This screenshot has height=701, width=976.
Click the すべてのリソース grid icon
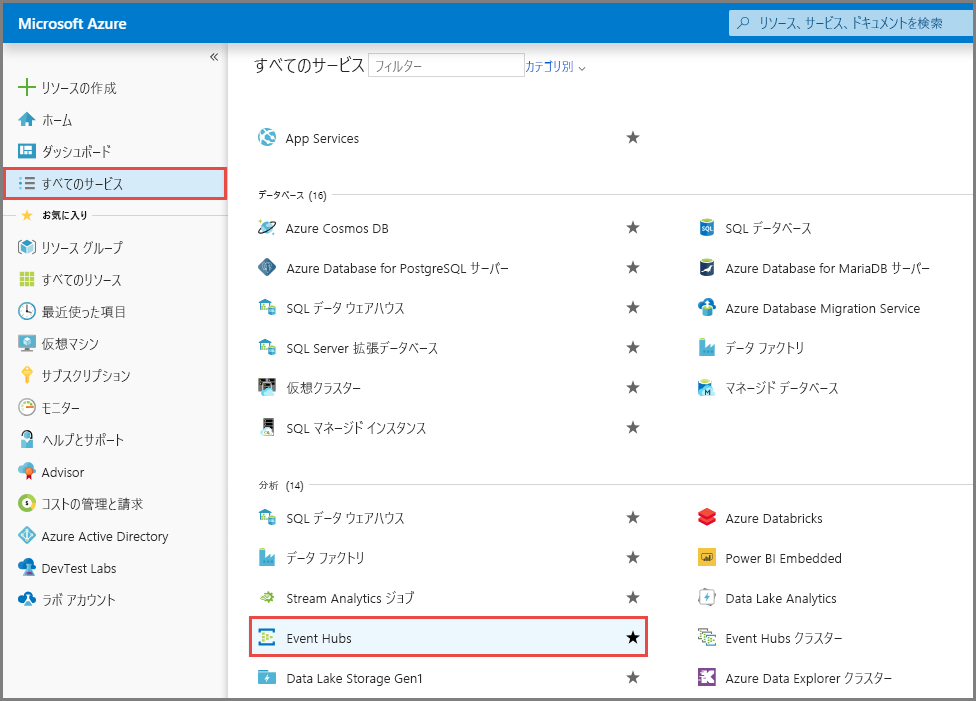[x=27, y=280]
